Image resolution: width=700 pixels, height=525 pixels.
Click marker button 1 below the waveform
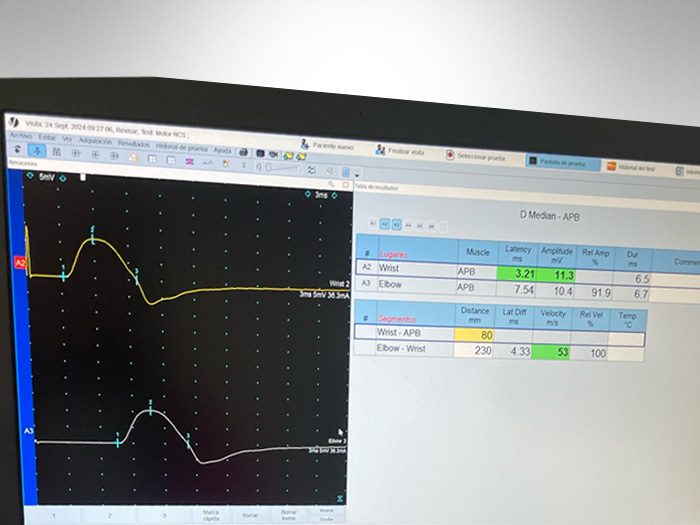point(54,515)
